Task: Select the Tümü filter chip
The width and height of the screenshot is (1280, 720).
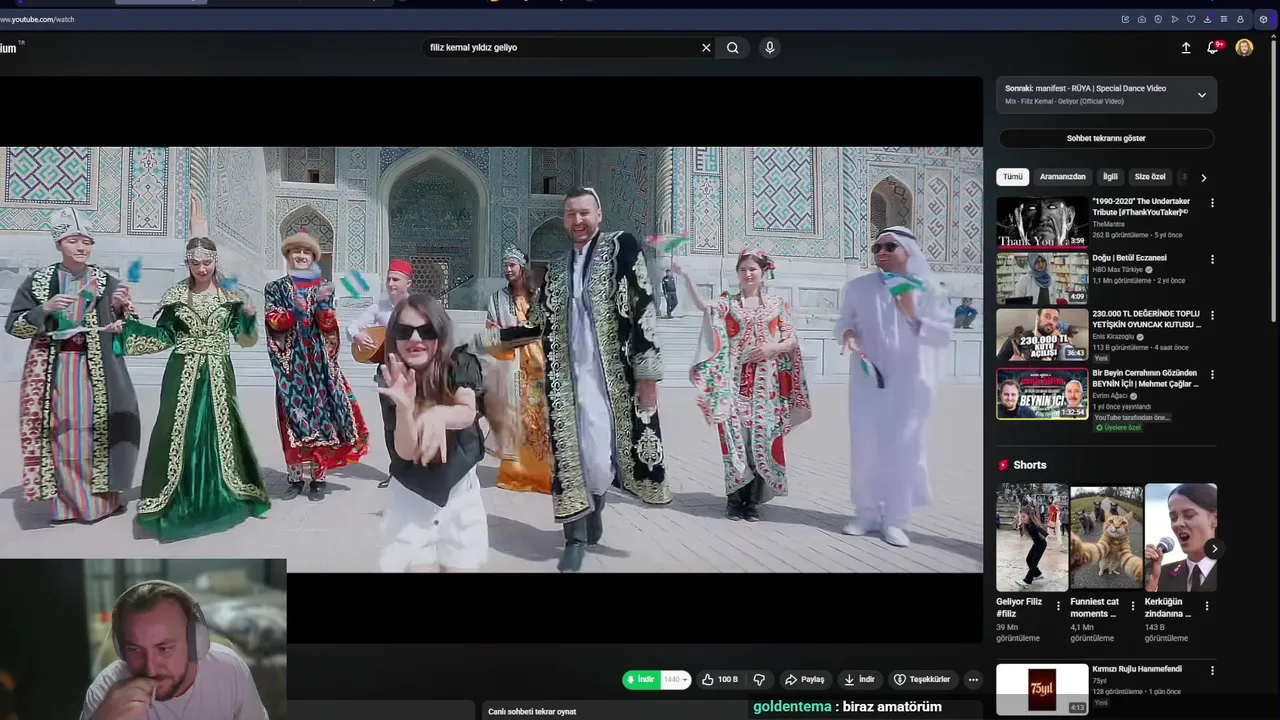Action: click(1013, 177)
